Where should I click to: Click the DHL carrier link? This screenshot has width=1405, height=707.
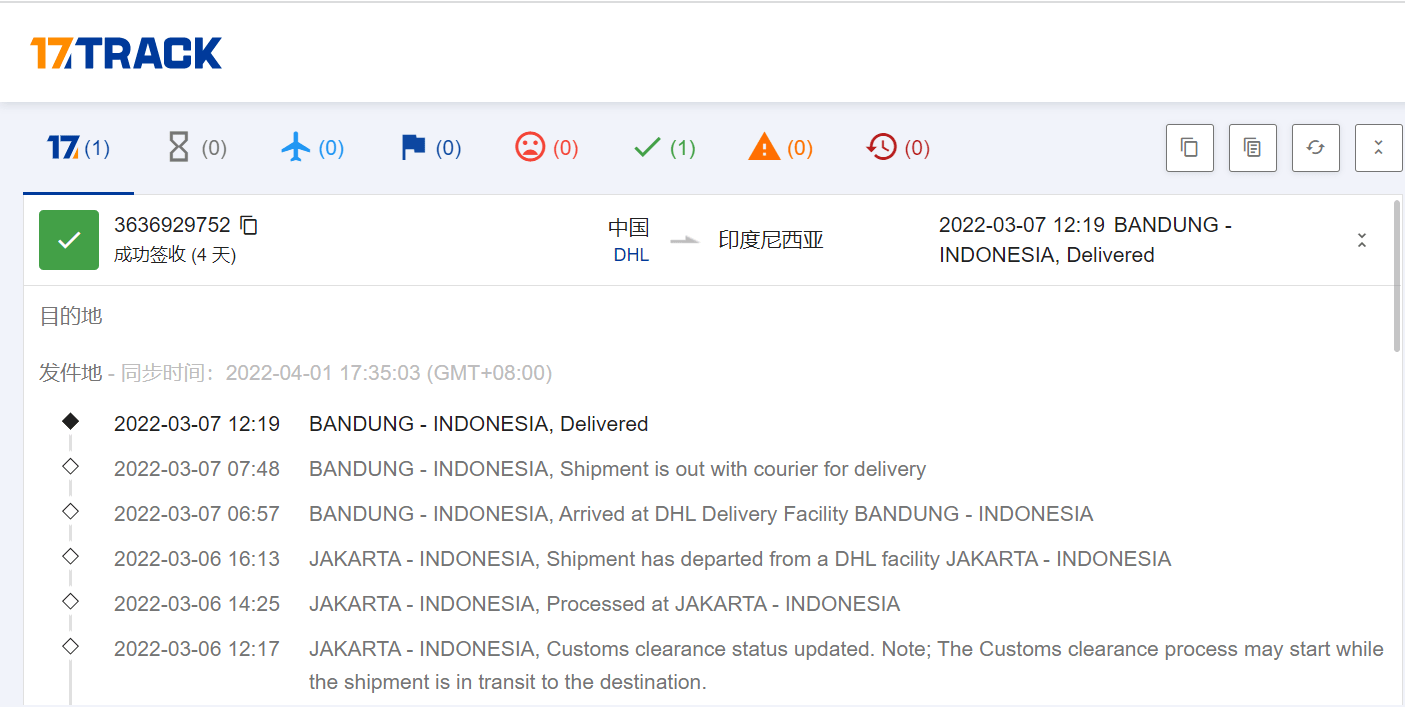pos(631,255)
